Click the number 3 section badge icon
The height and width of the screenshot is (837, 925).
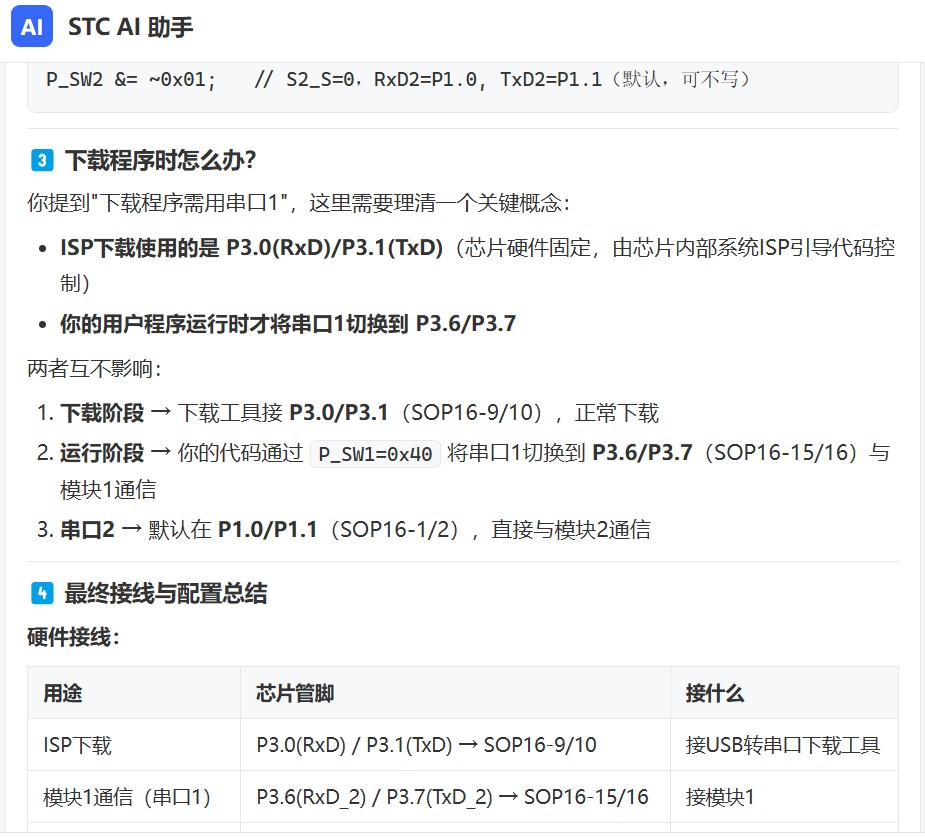coord(42,160)
